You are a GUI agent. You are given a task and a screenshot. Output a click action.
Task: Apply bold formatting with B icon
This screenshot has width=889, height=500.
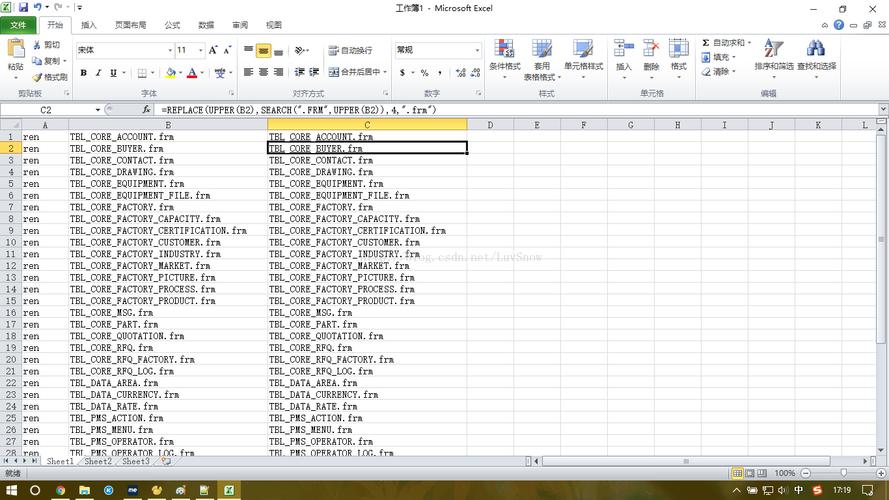84,73
